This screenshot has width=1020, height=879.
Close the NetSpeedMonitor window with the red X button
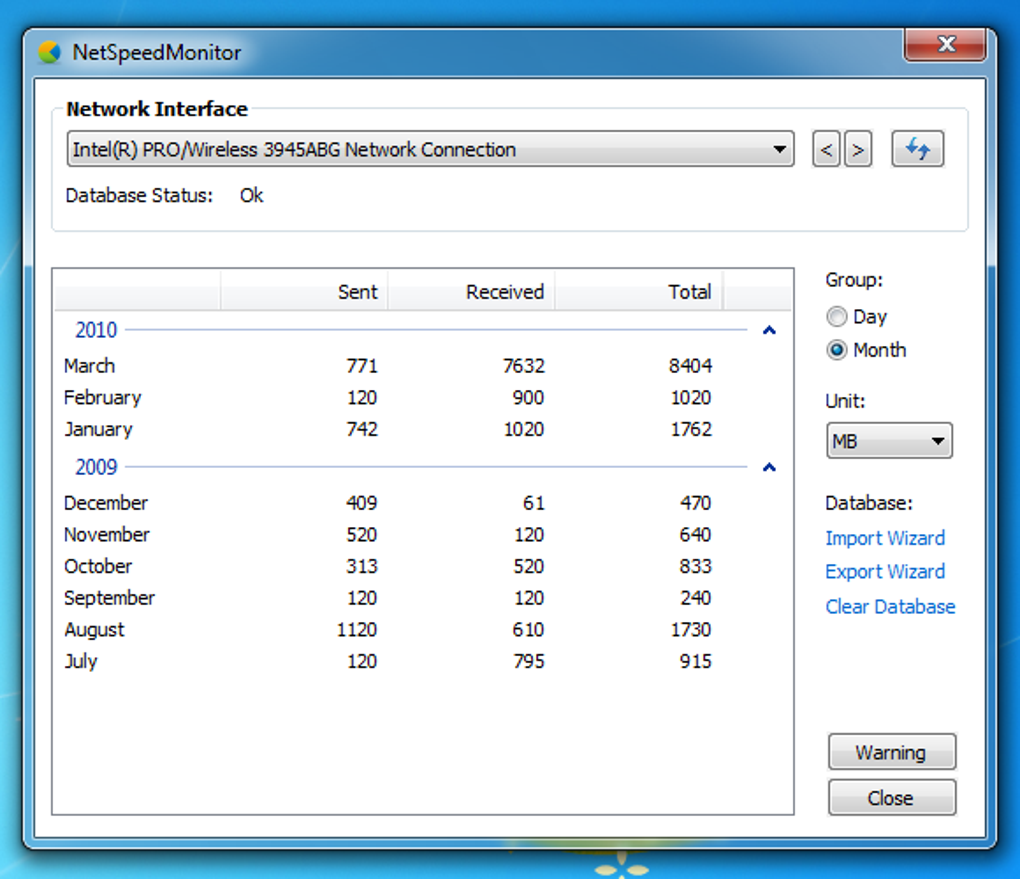[x=945, y=44]
